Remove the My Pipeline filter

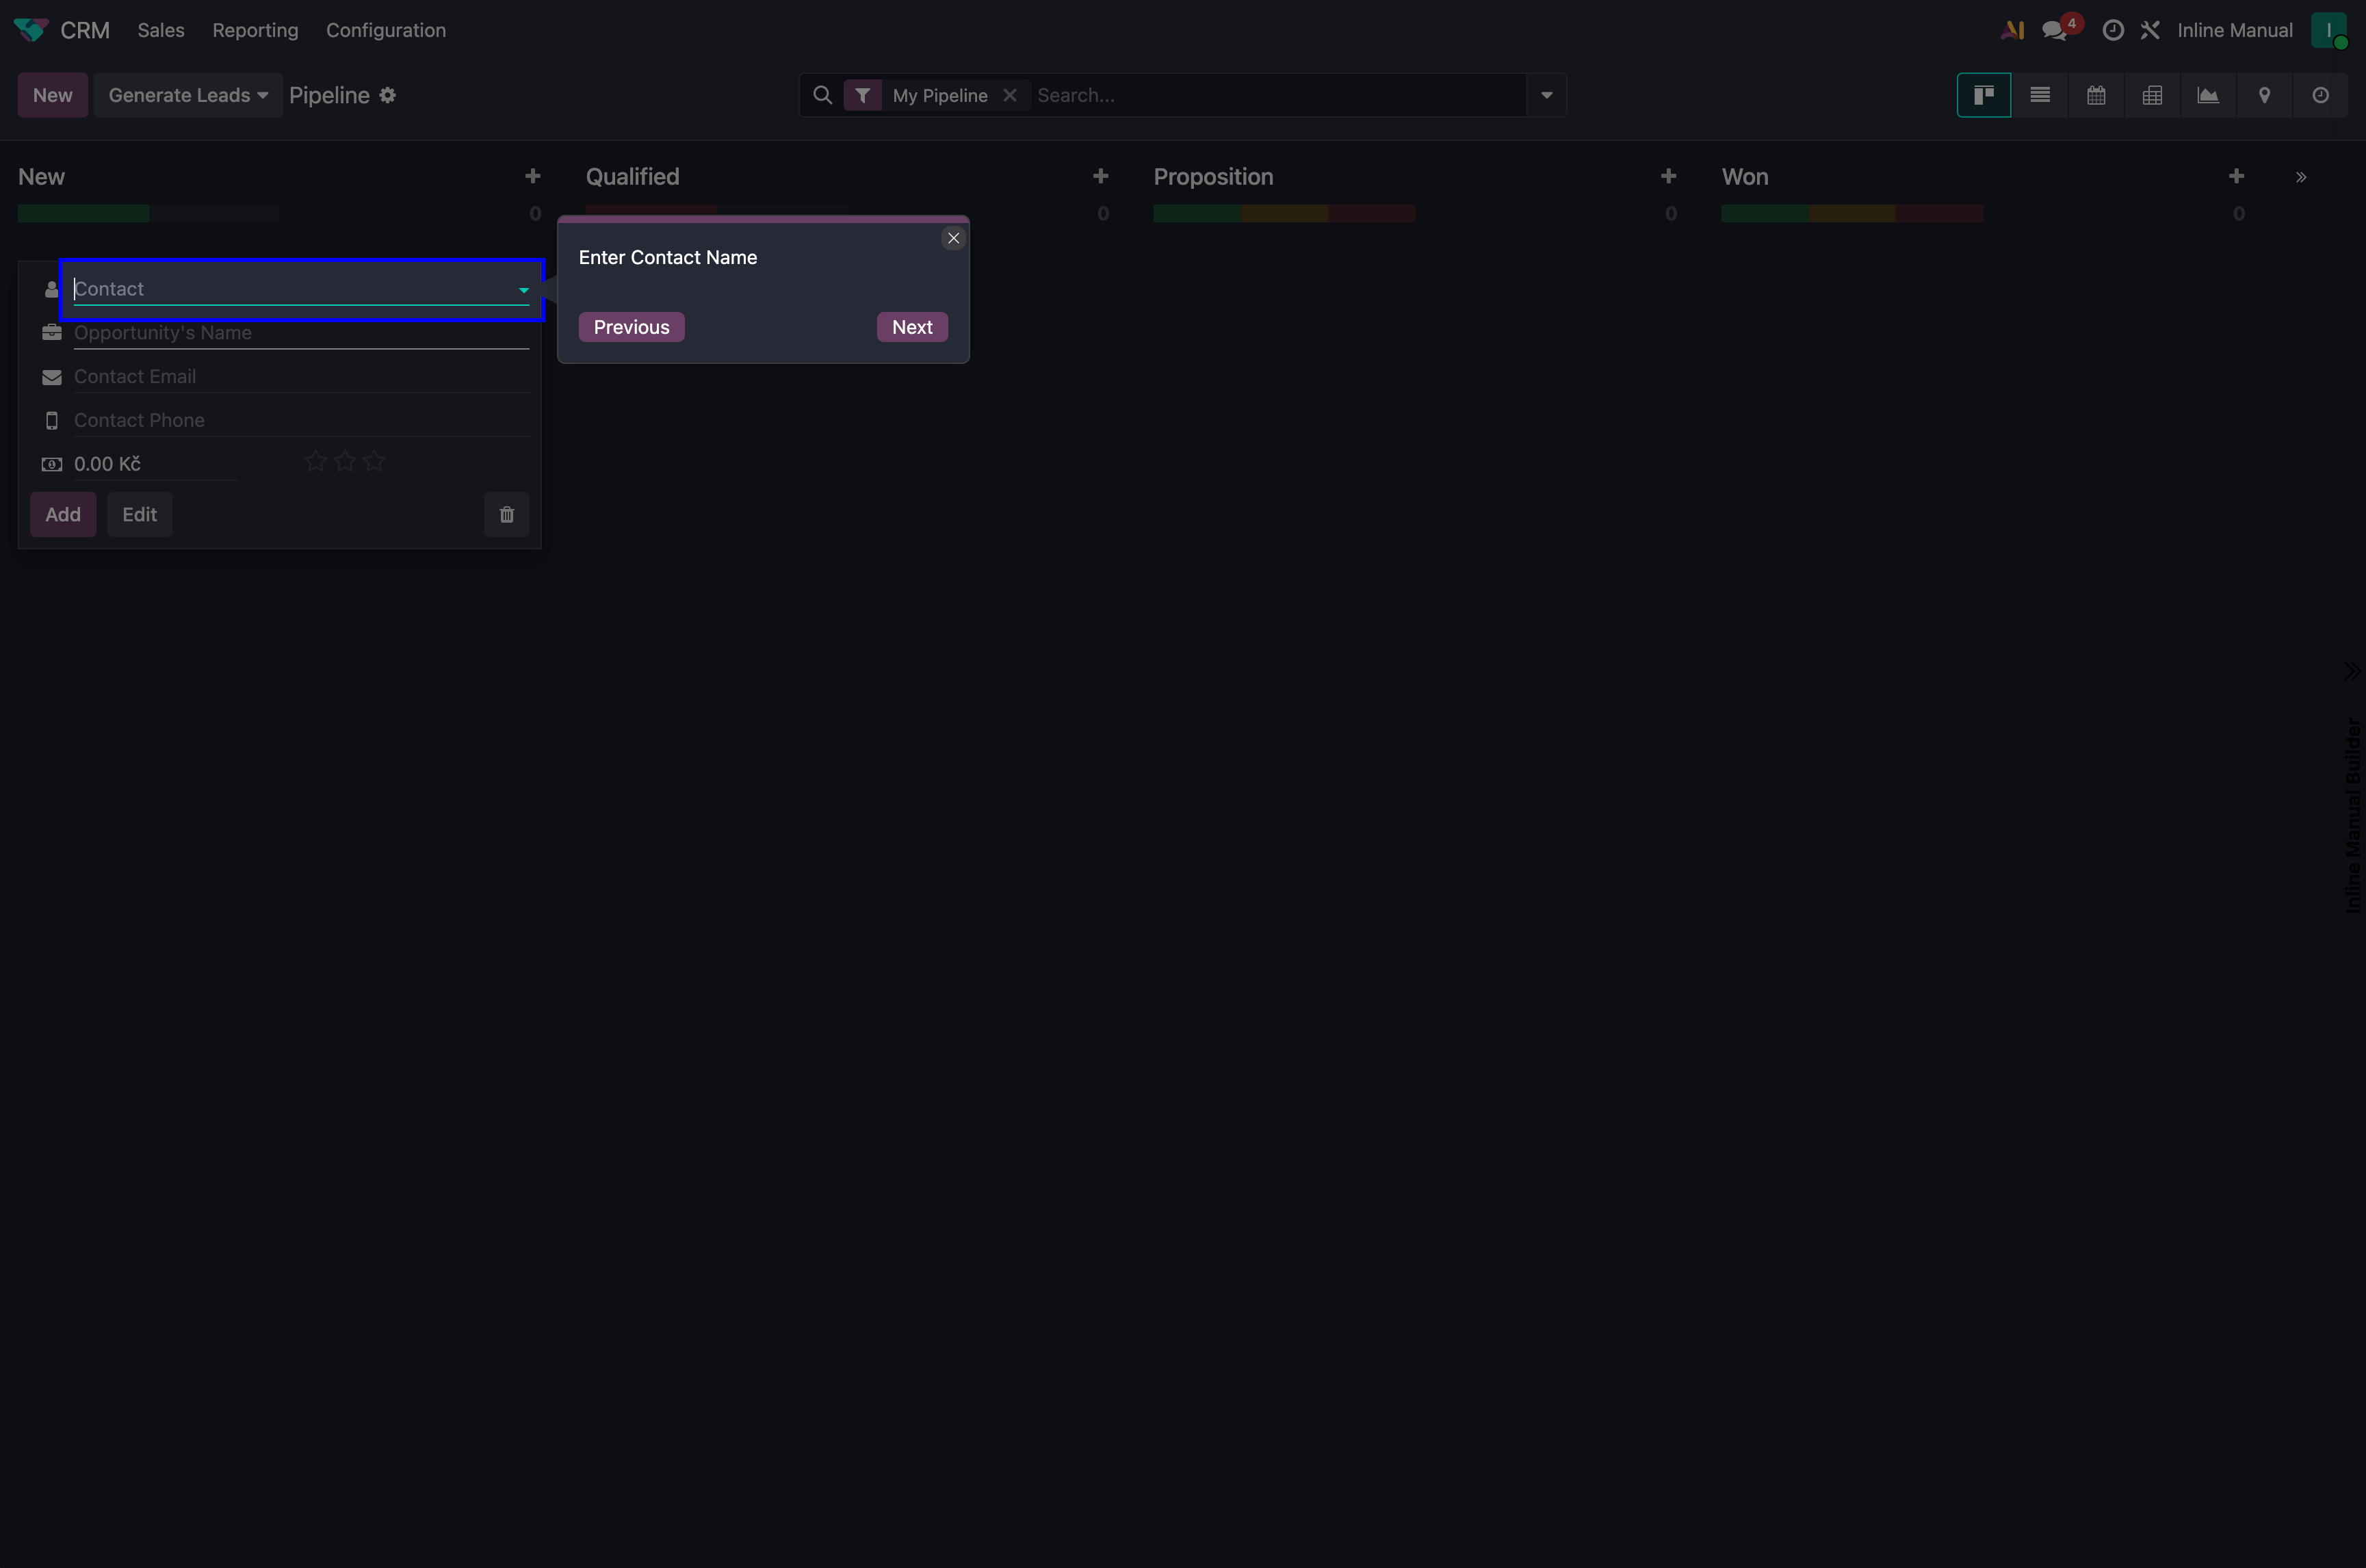(1010, 95)
